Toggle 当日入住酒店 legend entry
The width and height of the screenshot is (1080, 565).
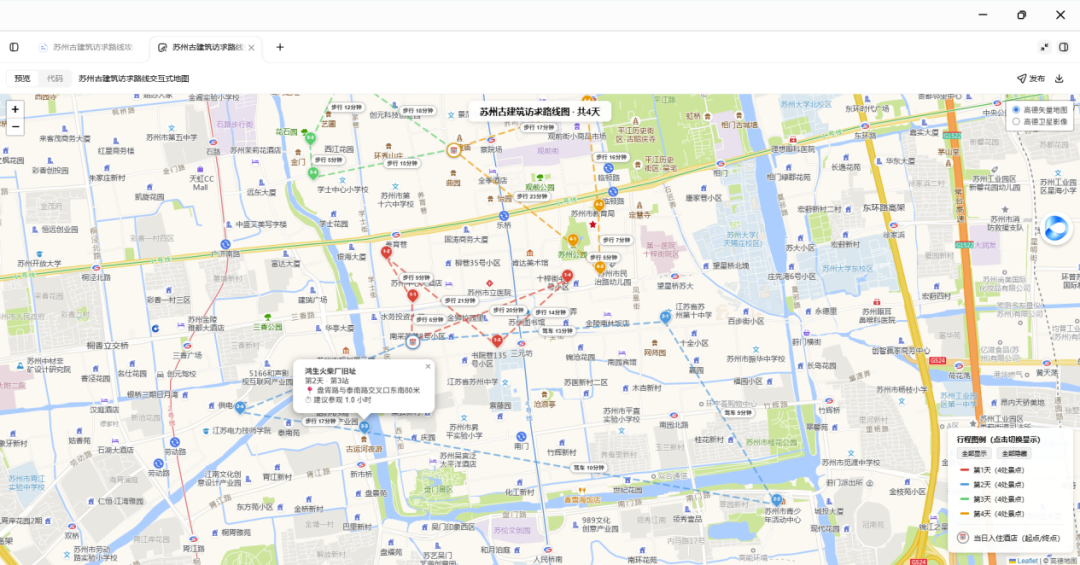coord(1010,538)
